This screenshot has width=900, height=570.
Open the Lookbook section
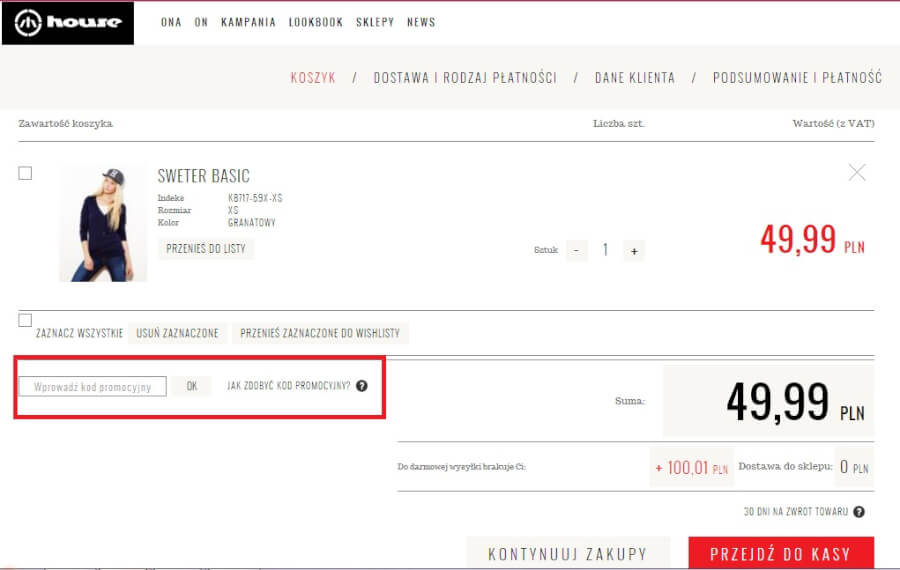[x=315, y=22]
